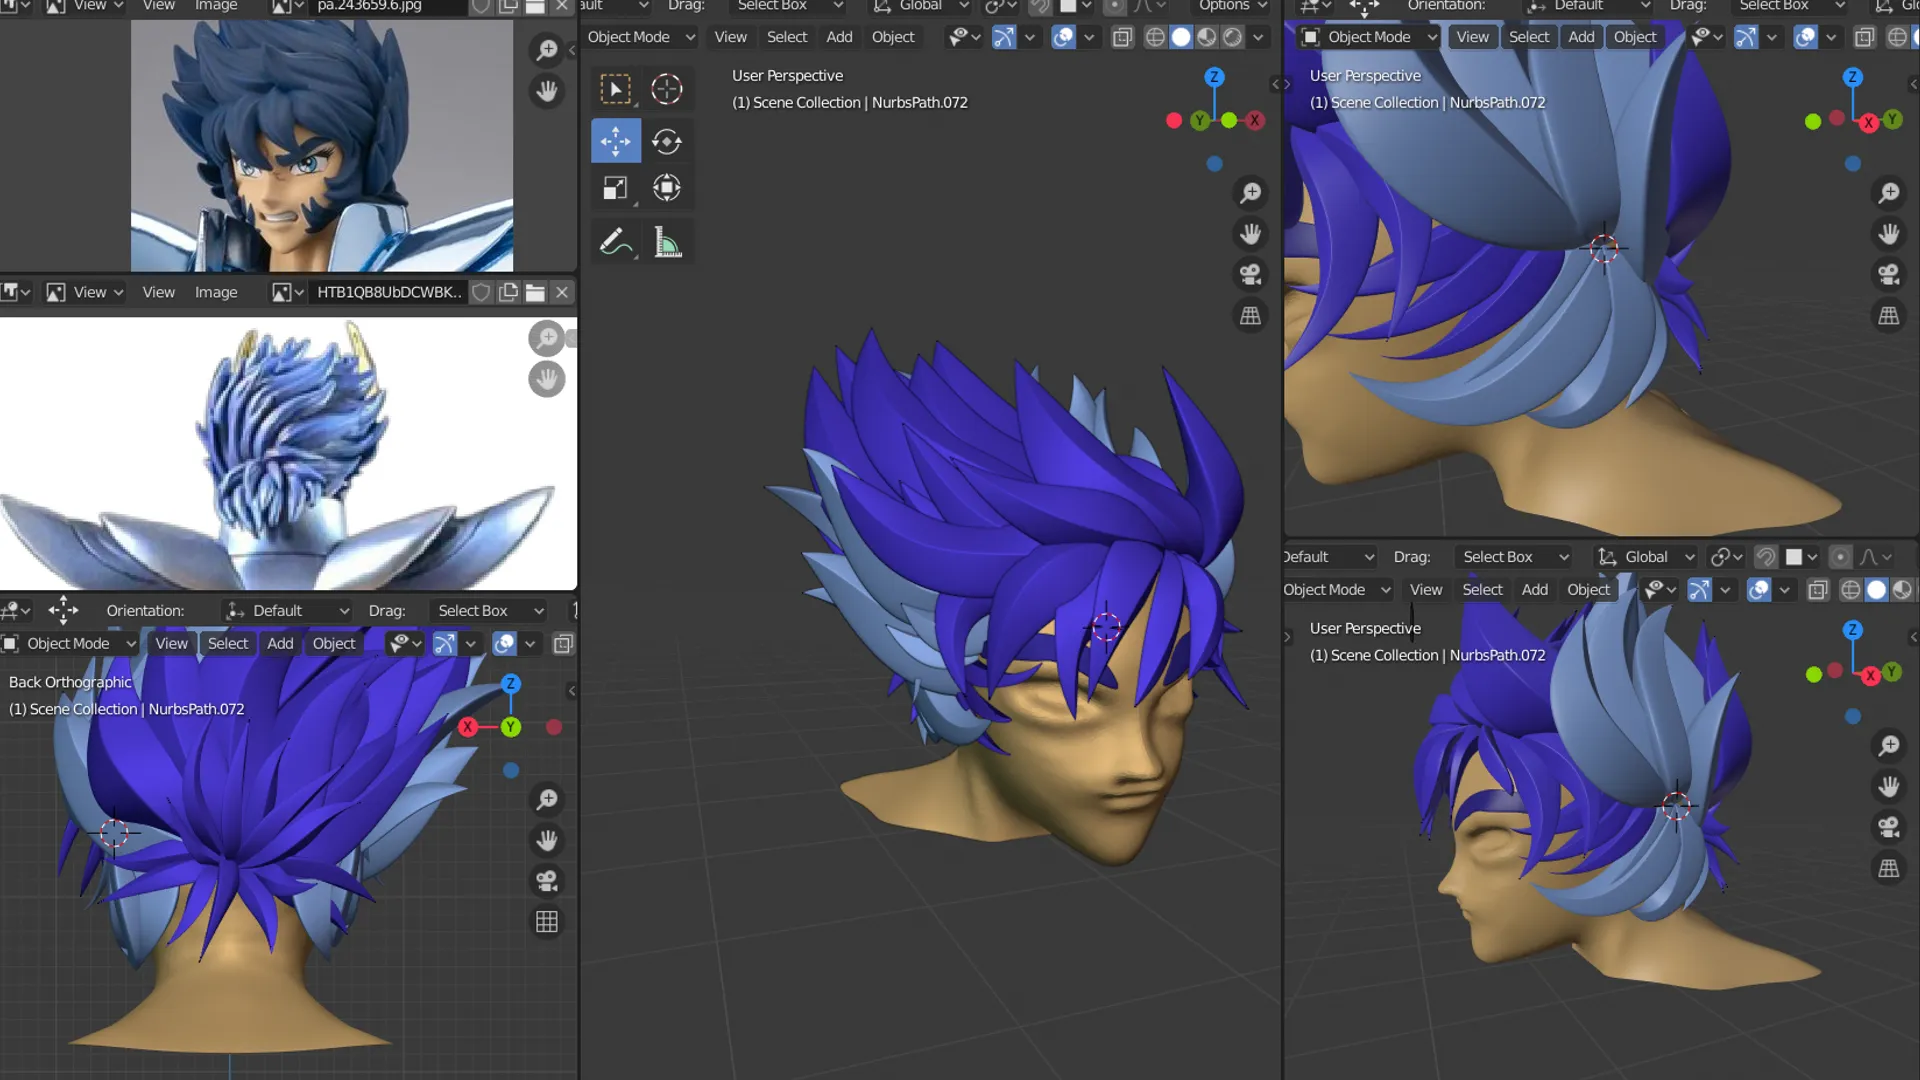Click grid projection icon in Back Orthographic viewport
The width and height of the screenshot is (1920, 1080).
[547, 922]
